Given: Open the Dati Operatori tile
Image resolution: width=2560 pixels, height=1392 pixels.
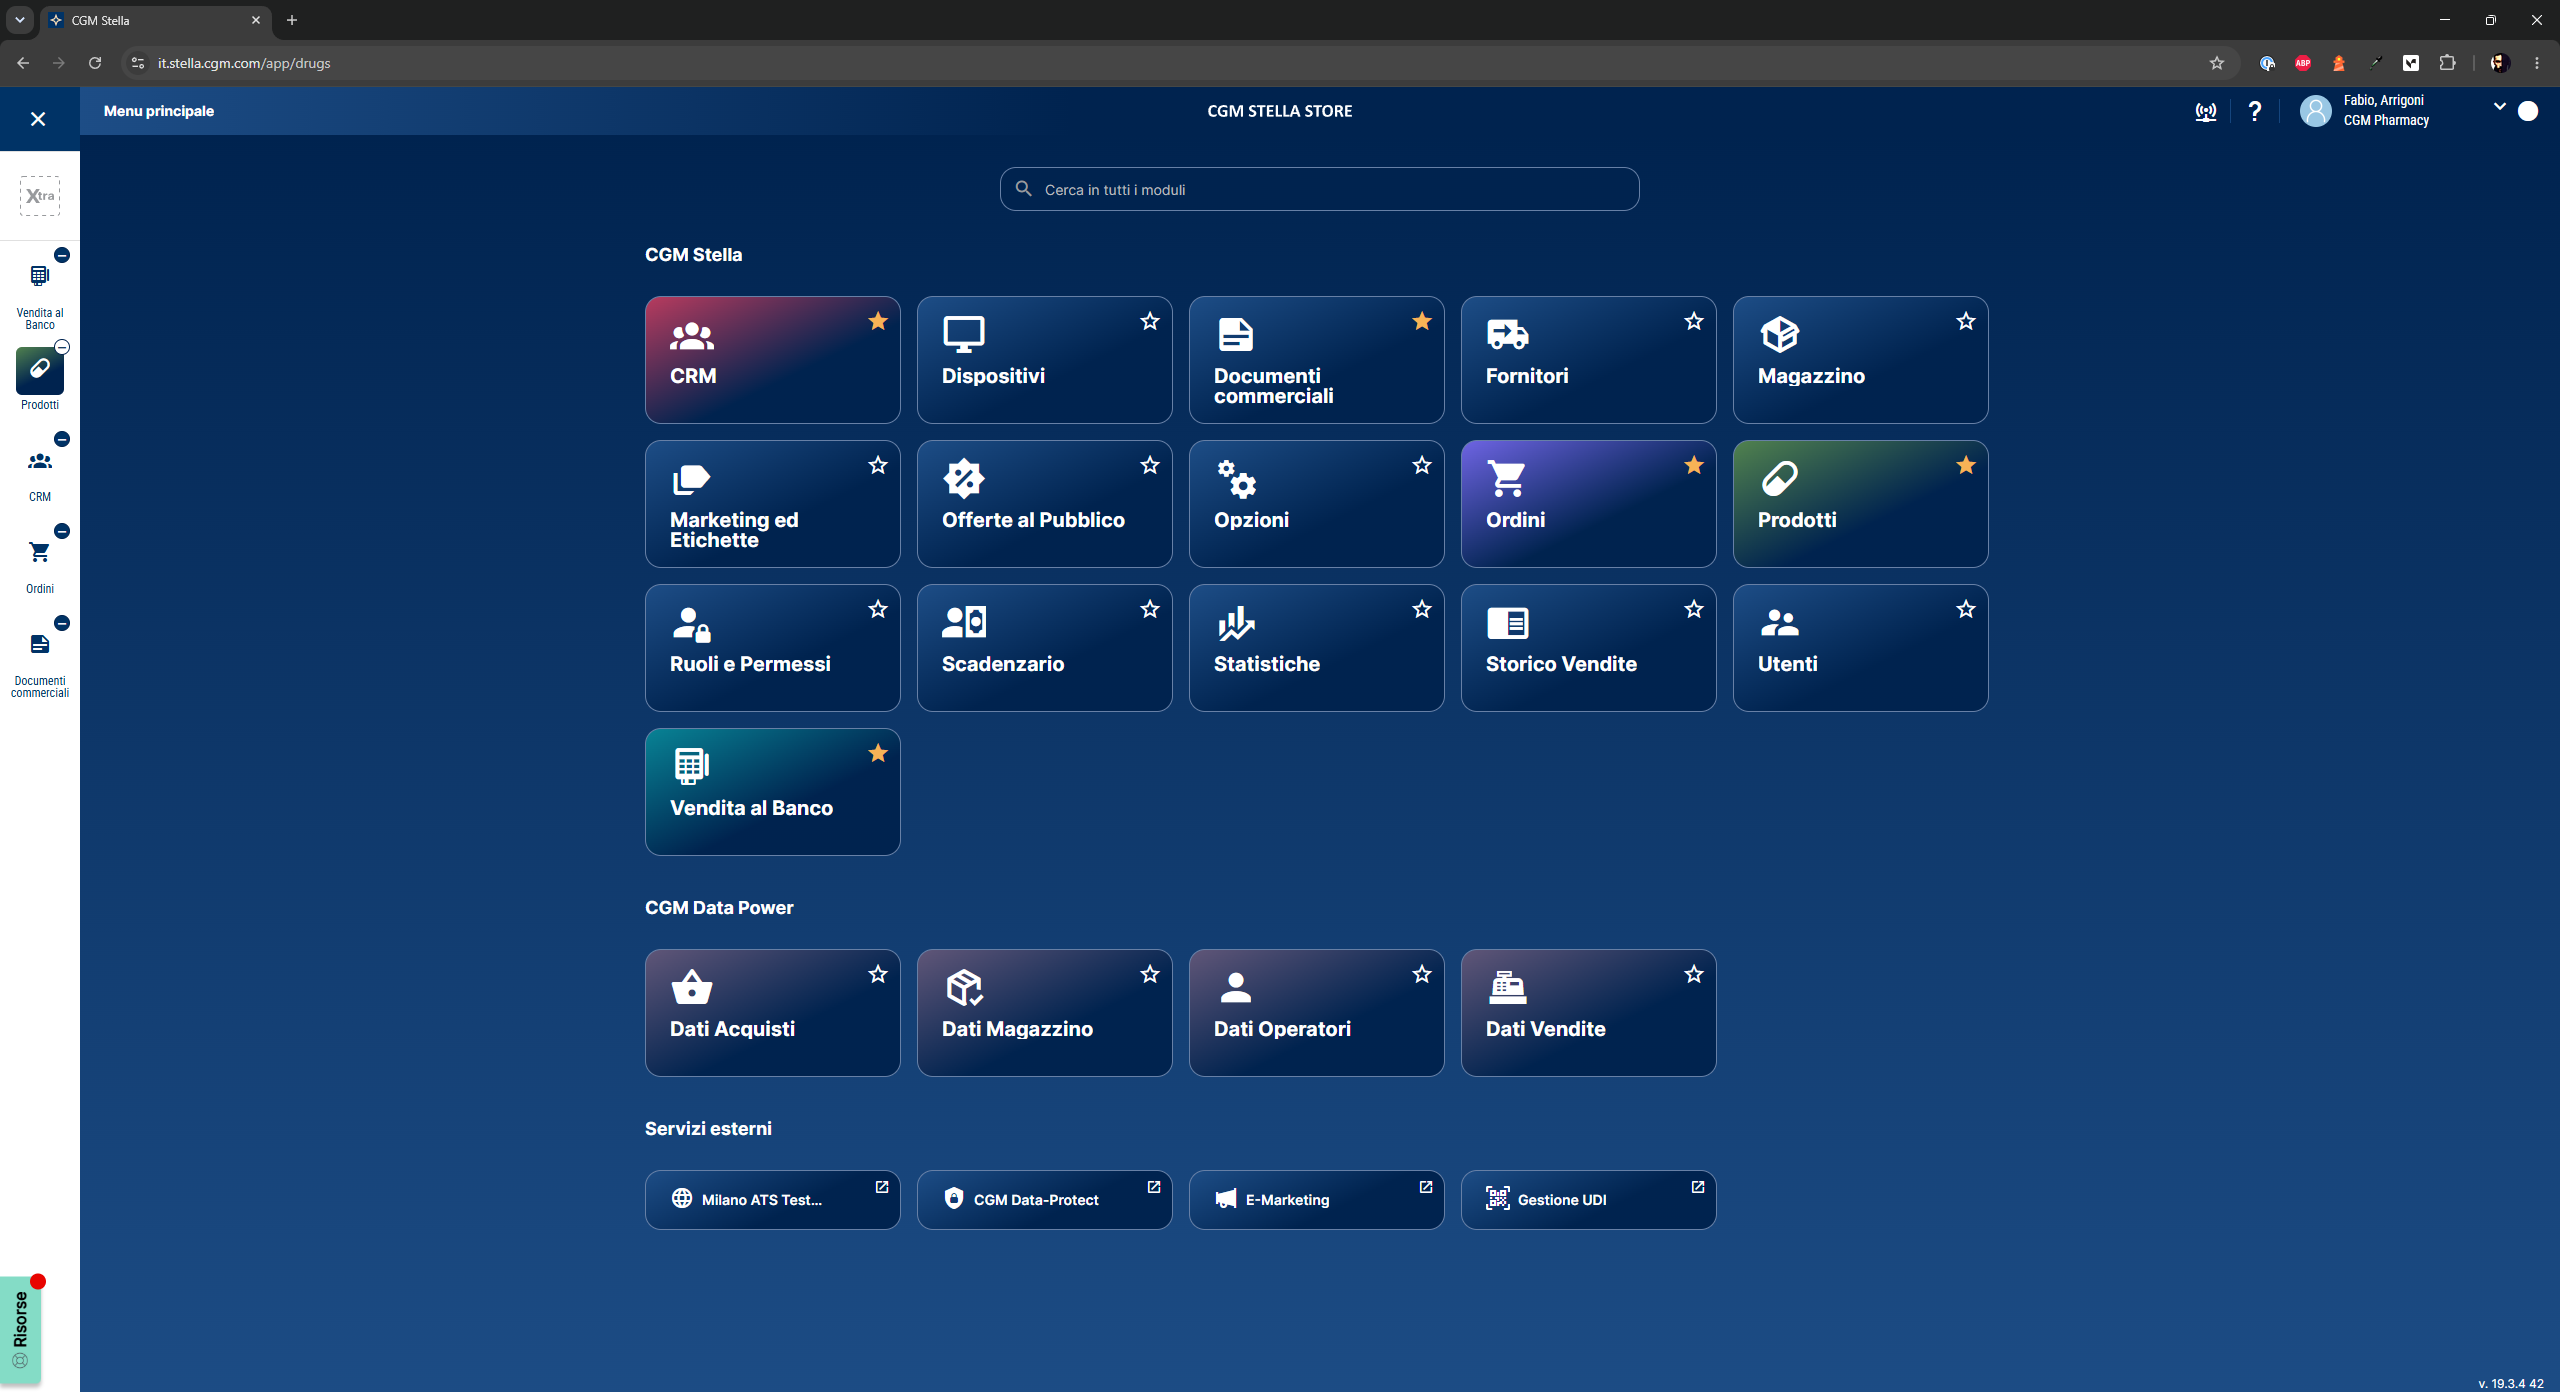Looking at the screenshot, I should coord(1316,1012).
